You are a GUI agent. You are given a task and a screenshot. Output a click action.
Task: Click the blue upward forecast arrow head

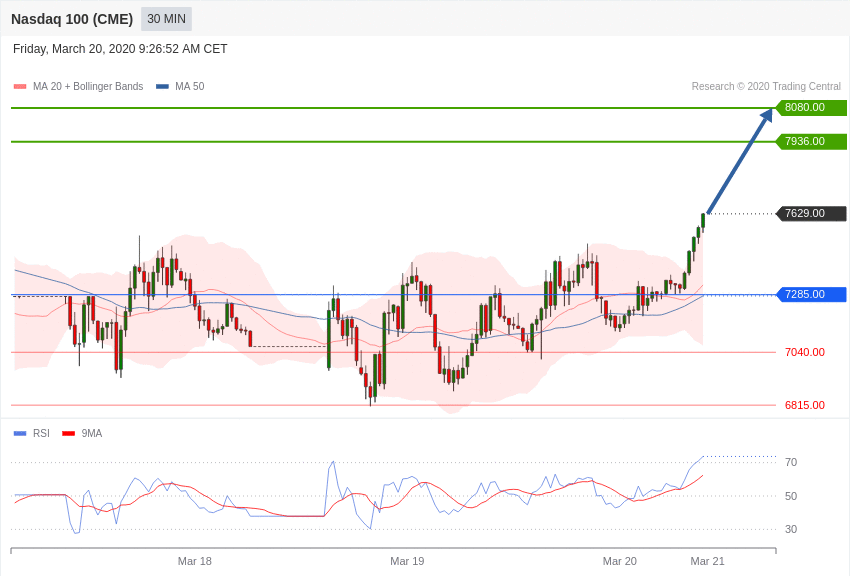(766, 116)
